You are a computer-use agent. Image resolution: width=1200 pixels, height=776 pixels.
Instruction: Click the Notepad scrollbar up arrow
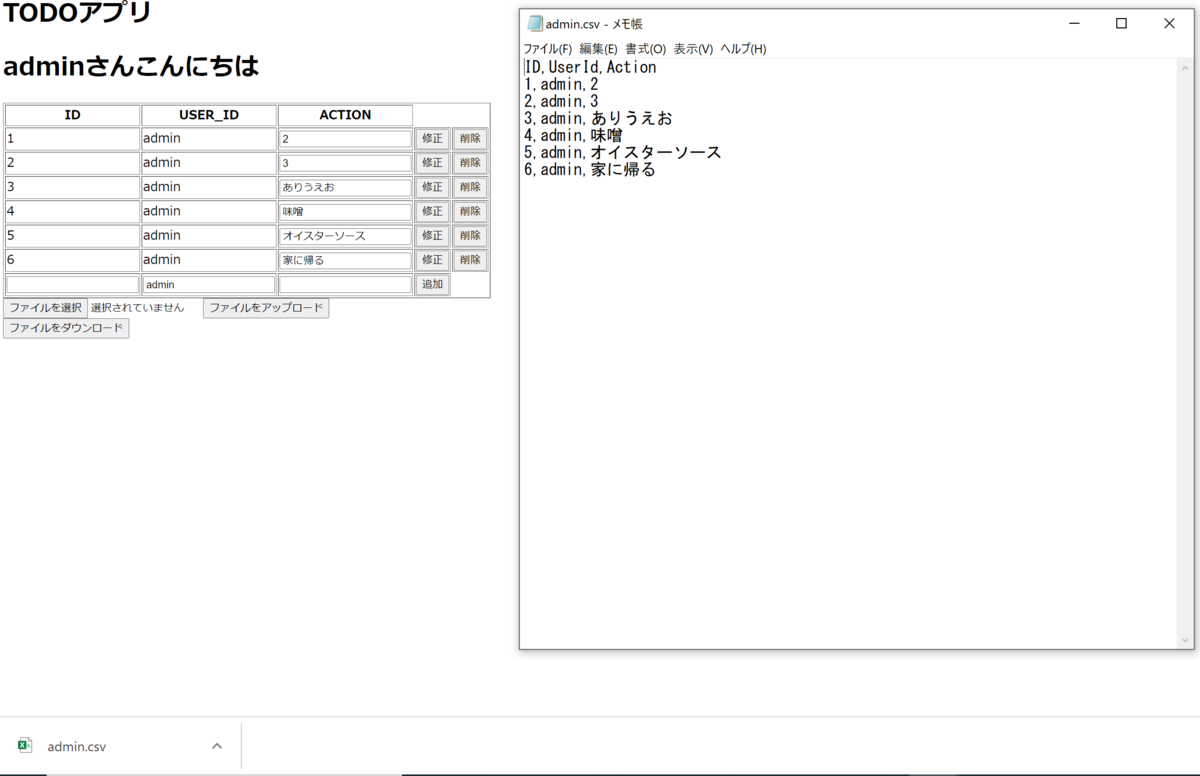tap(1187, 66)
